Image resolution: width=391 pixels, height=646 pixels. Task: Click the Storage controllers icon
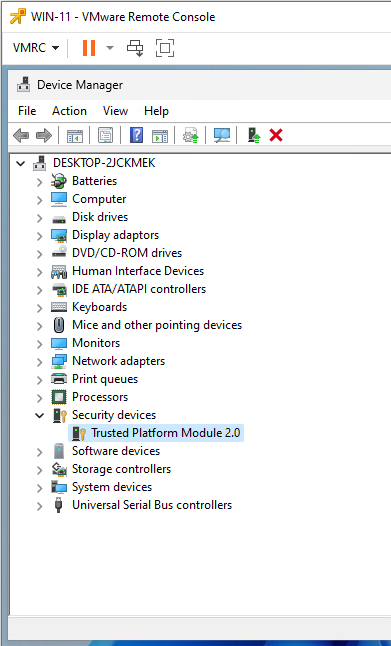pyautogui.click(x=59, y=469)
